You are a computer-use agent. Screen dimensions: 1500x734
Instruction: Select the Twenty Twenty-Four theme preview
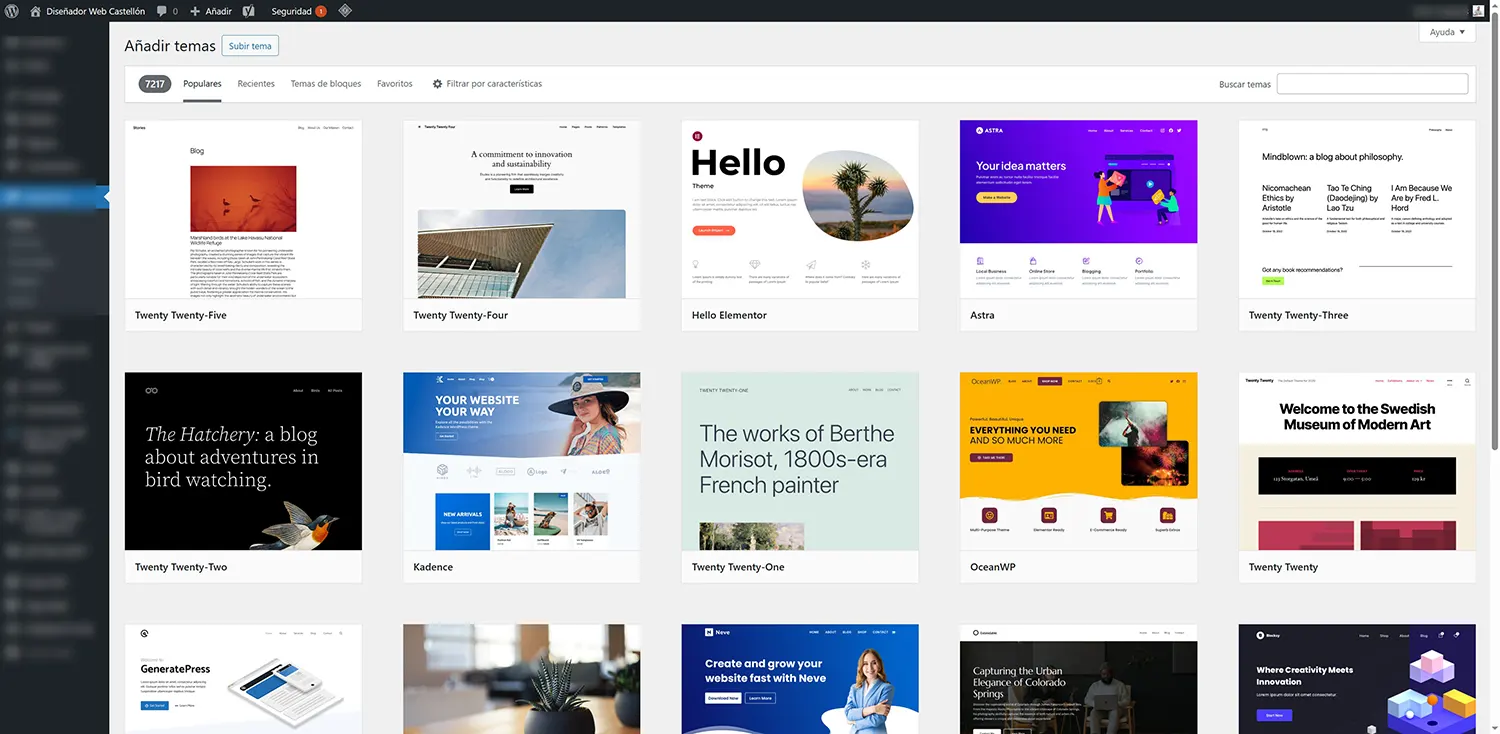(x=521, y=210)
